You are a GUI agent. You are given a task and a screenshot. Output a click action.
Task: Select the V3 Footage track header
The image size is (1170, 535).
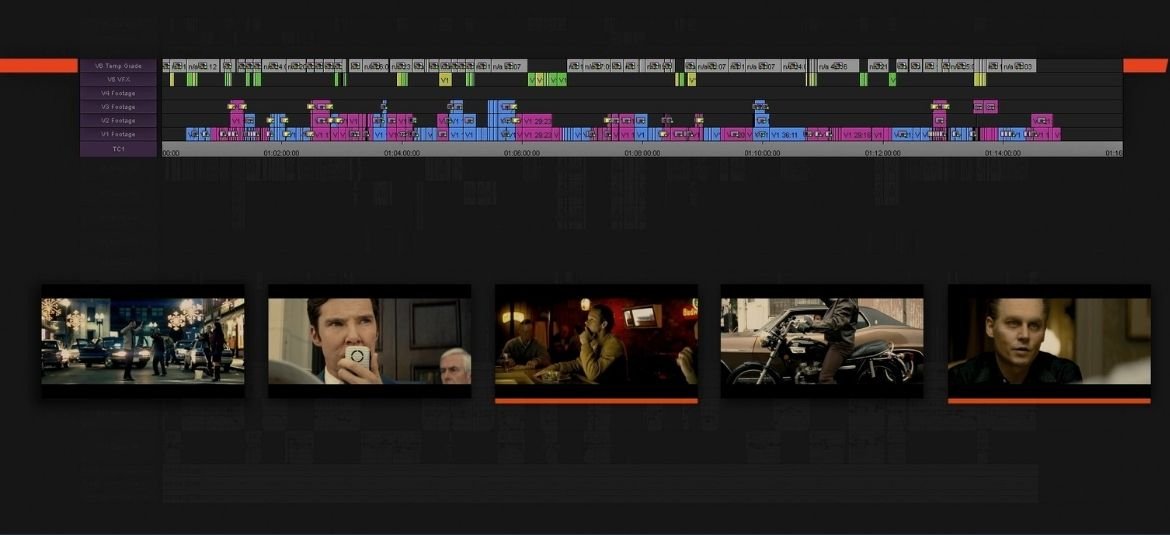pos(119,107)
